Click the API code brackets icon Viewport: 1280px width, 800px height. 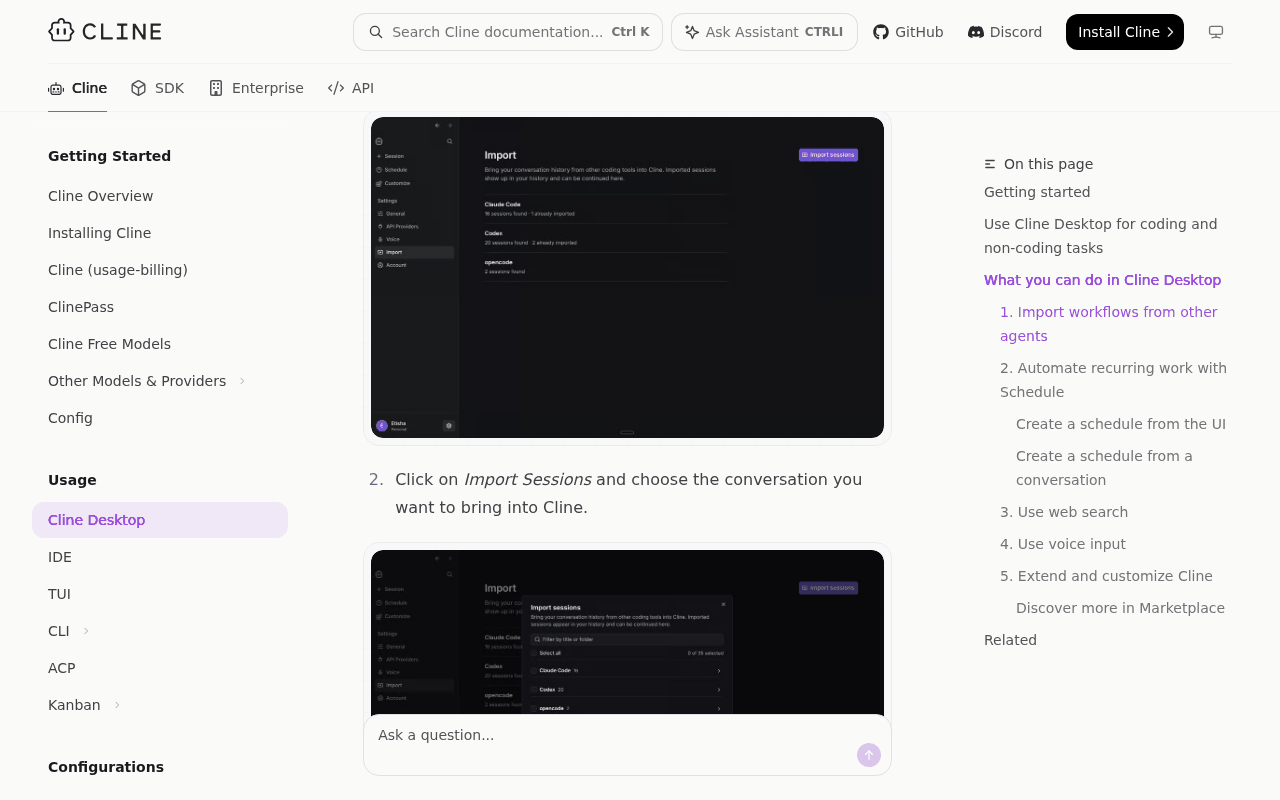tap(336, 88)
